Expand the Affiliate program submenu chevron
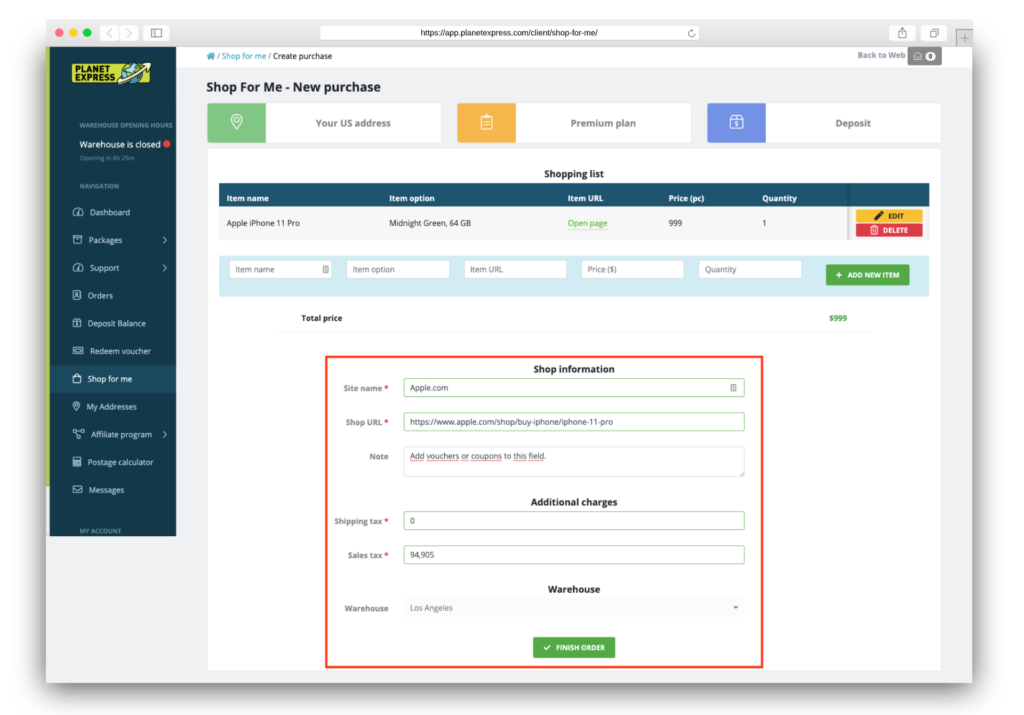Viewport: 1024px width, 715px height. coord(165,434)
